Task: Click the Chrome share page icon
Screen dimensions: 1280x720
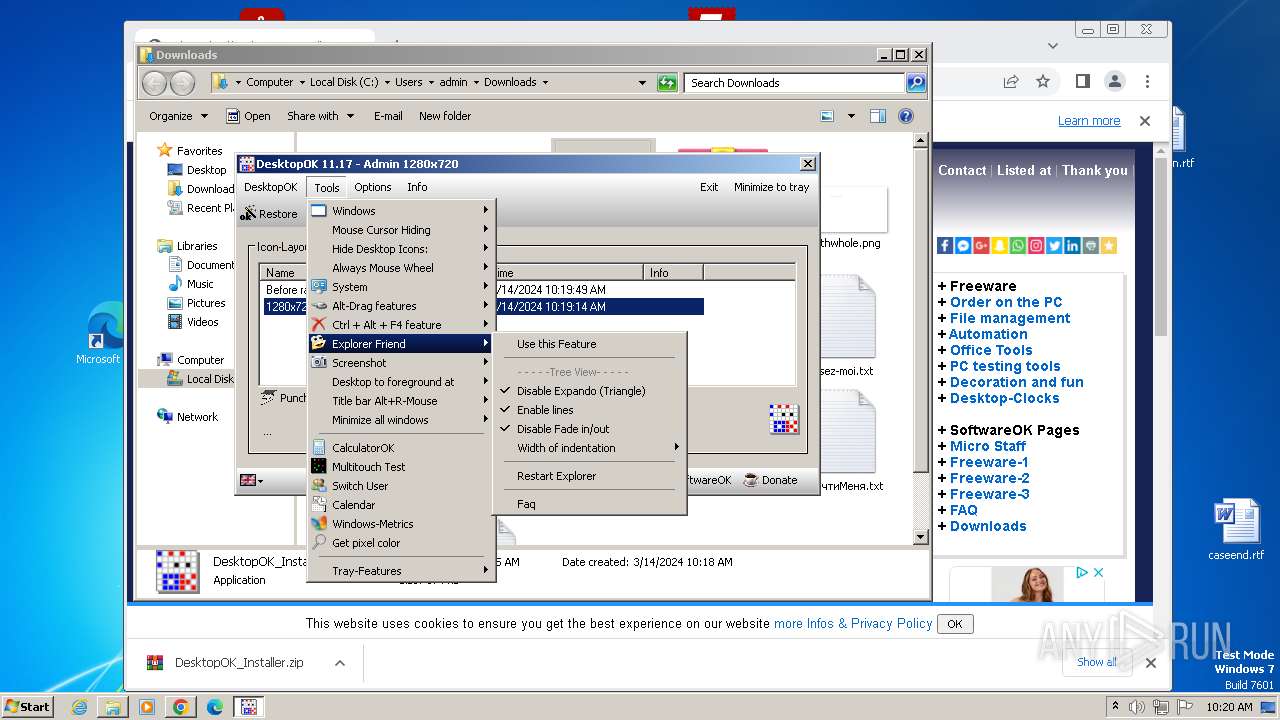Action: click(x=1011, y=81)
